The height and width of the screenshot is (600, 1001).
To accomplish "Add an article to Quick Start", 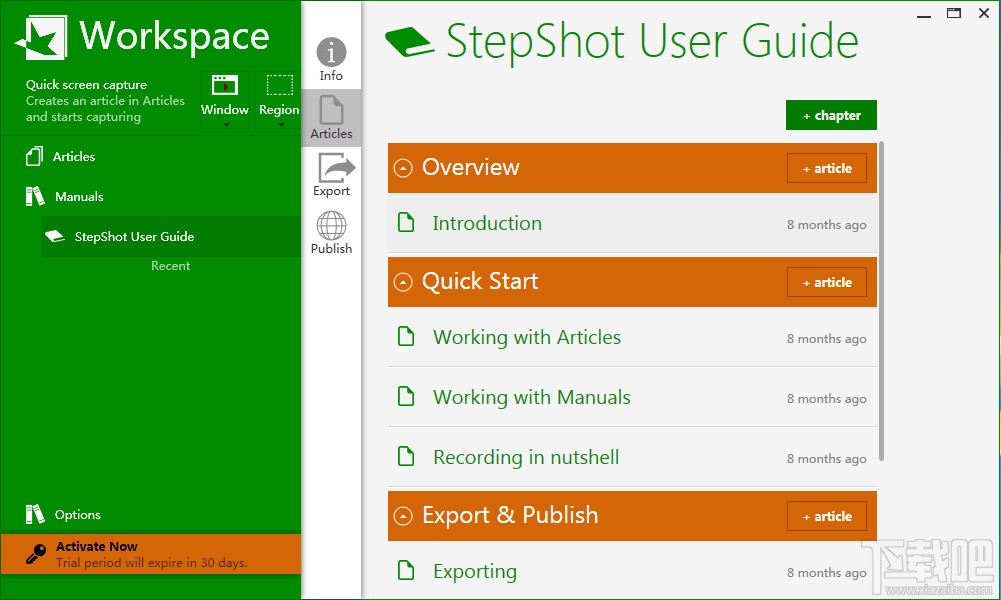I will [x=826, y=283].
